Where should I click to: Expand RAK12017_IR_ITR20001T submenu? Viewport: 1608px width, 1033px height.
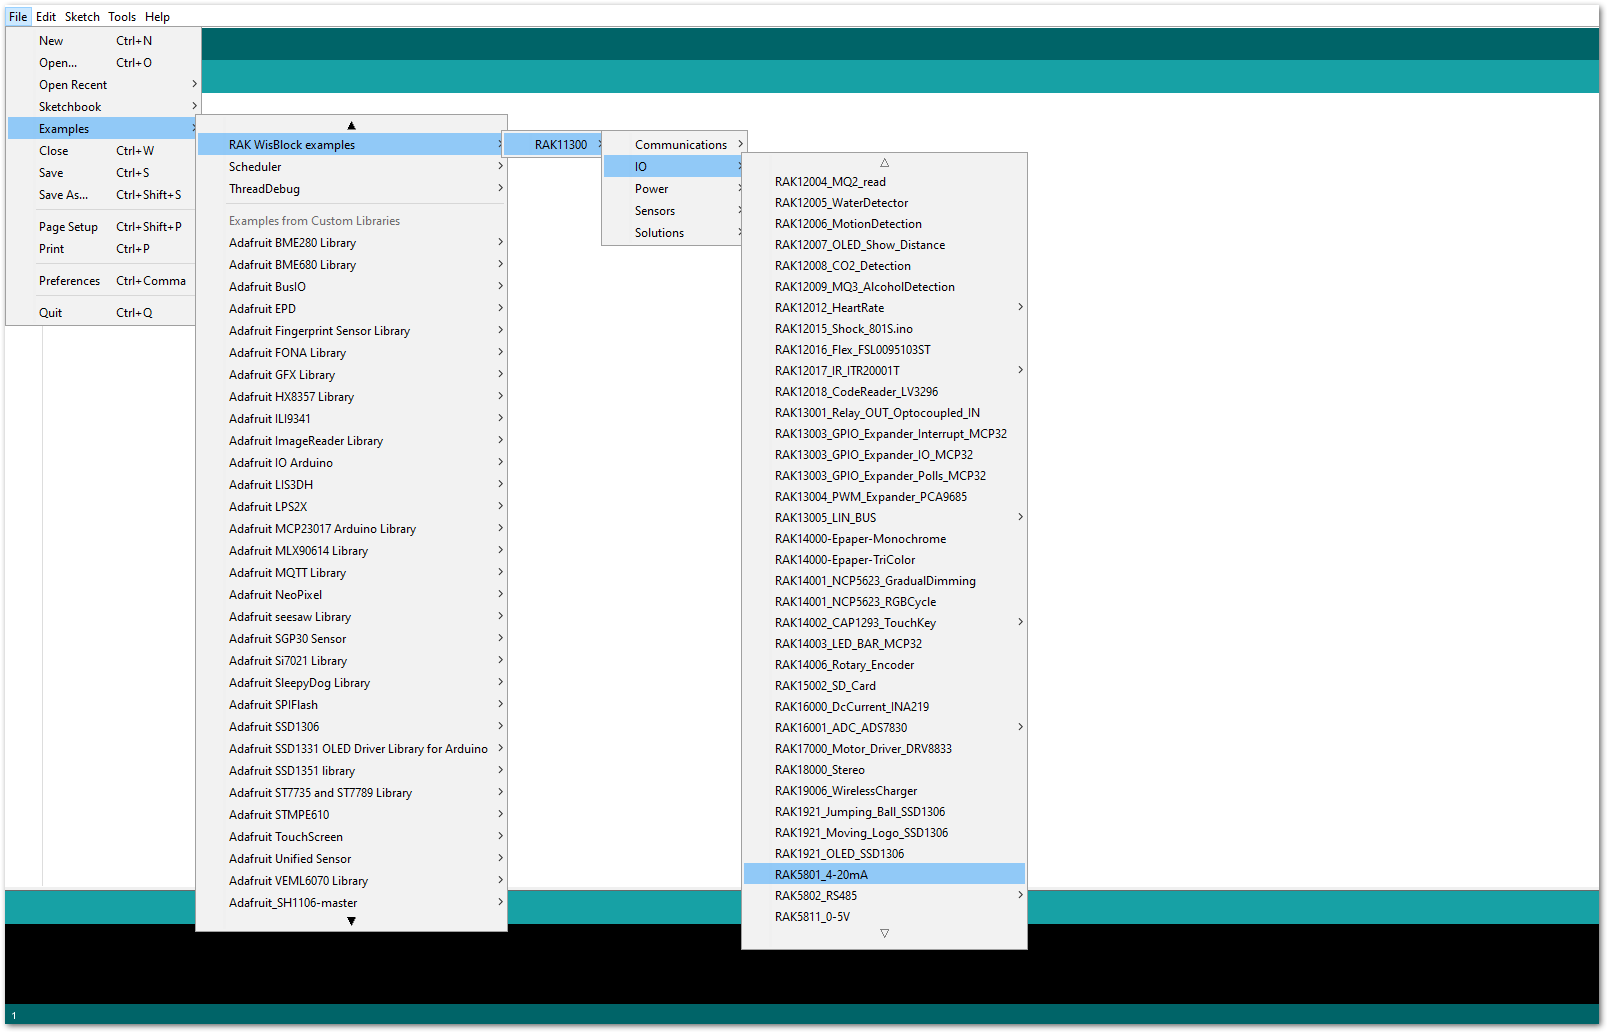(885, 371)
